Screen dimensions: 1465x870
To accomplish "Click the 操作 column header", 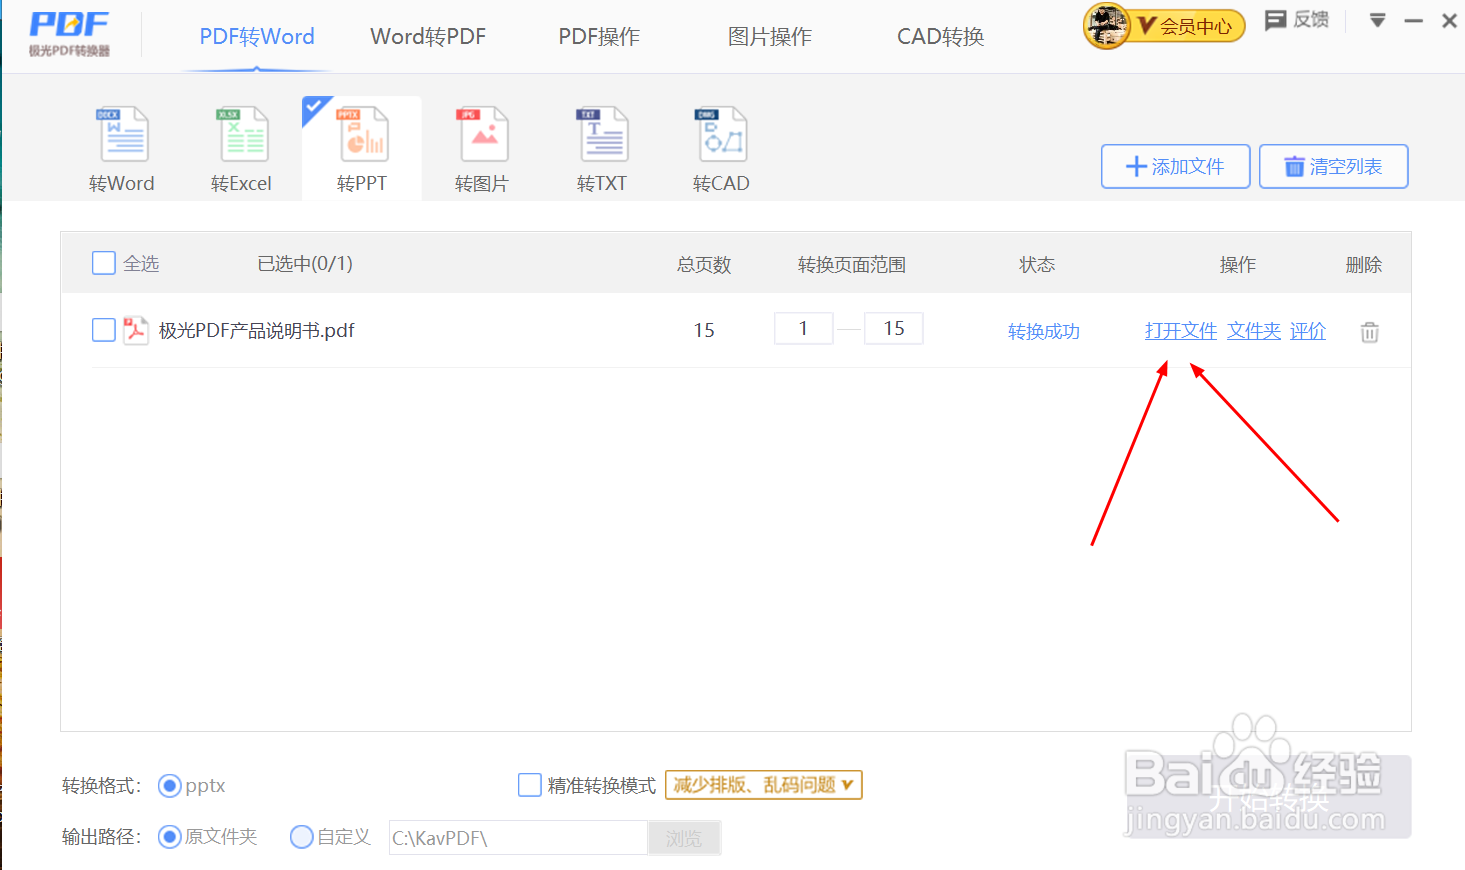I will pyautogui.click(x=1238, y=264).
